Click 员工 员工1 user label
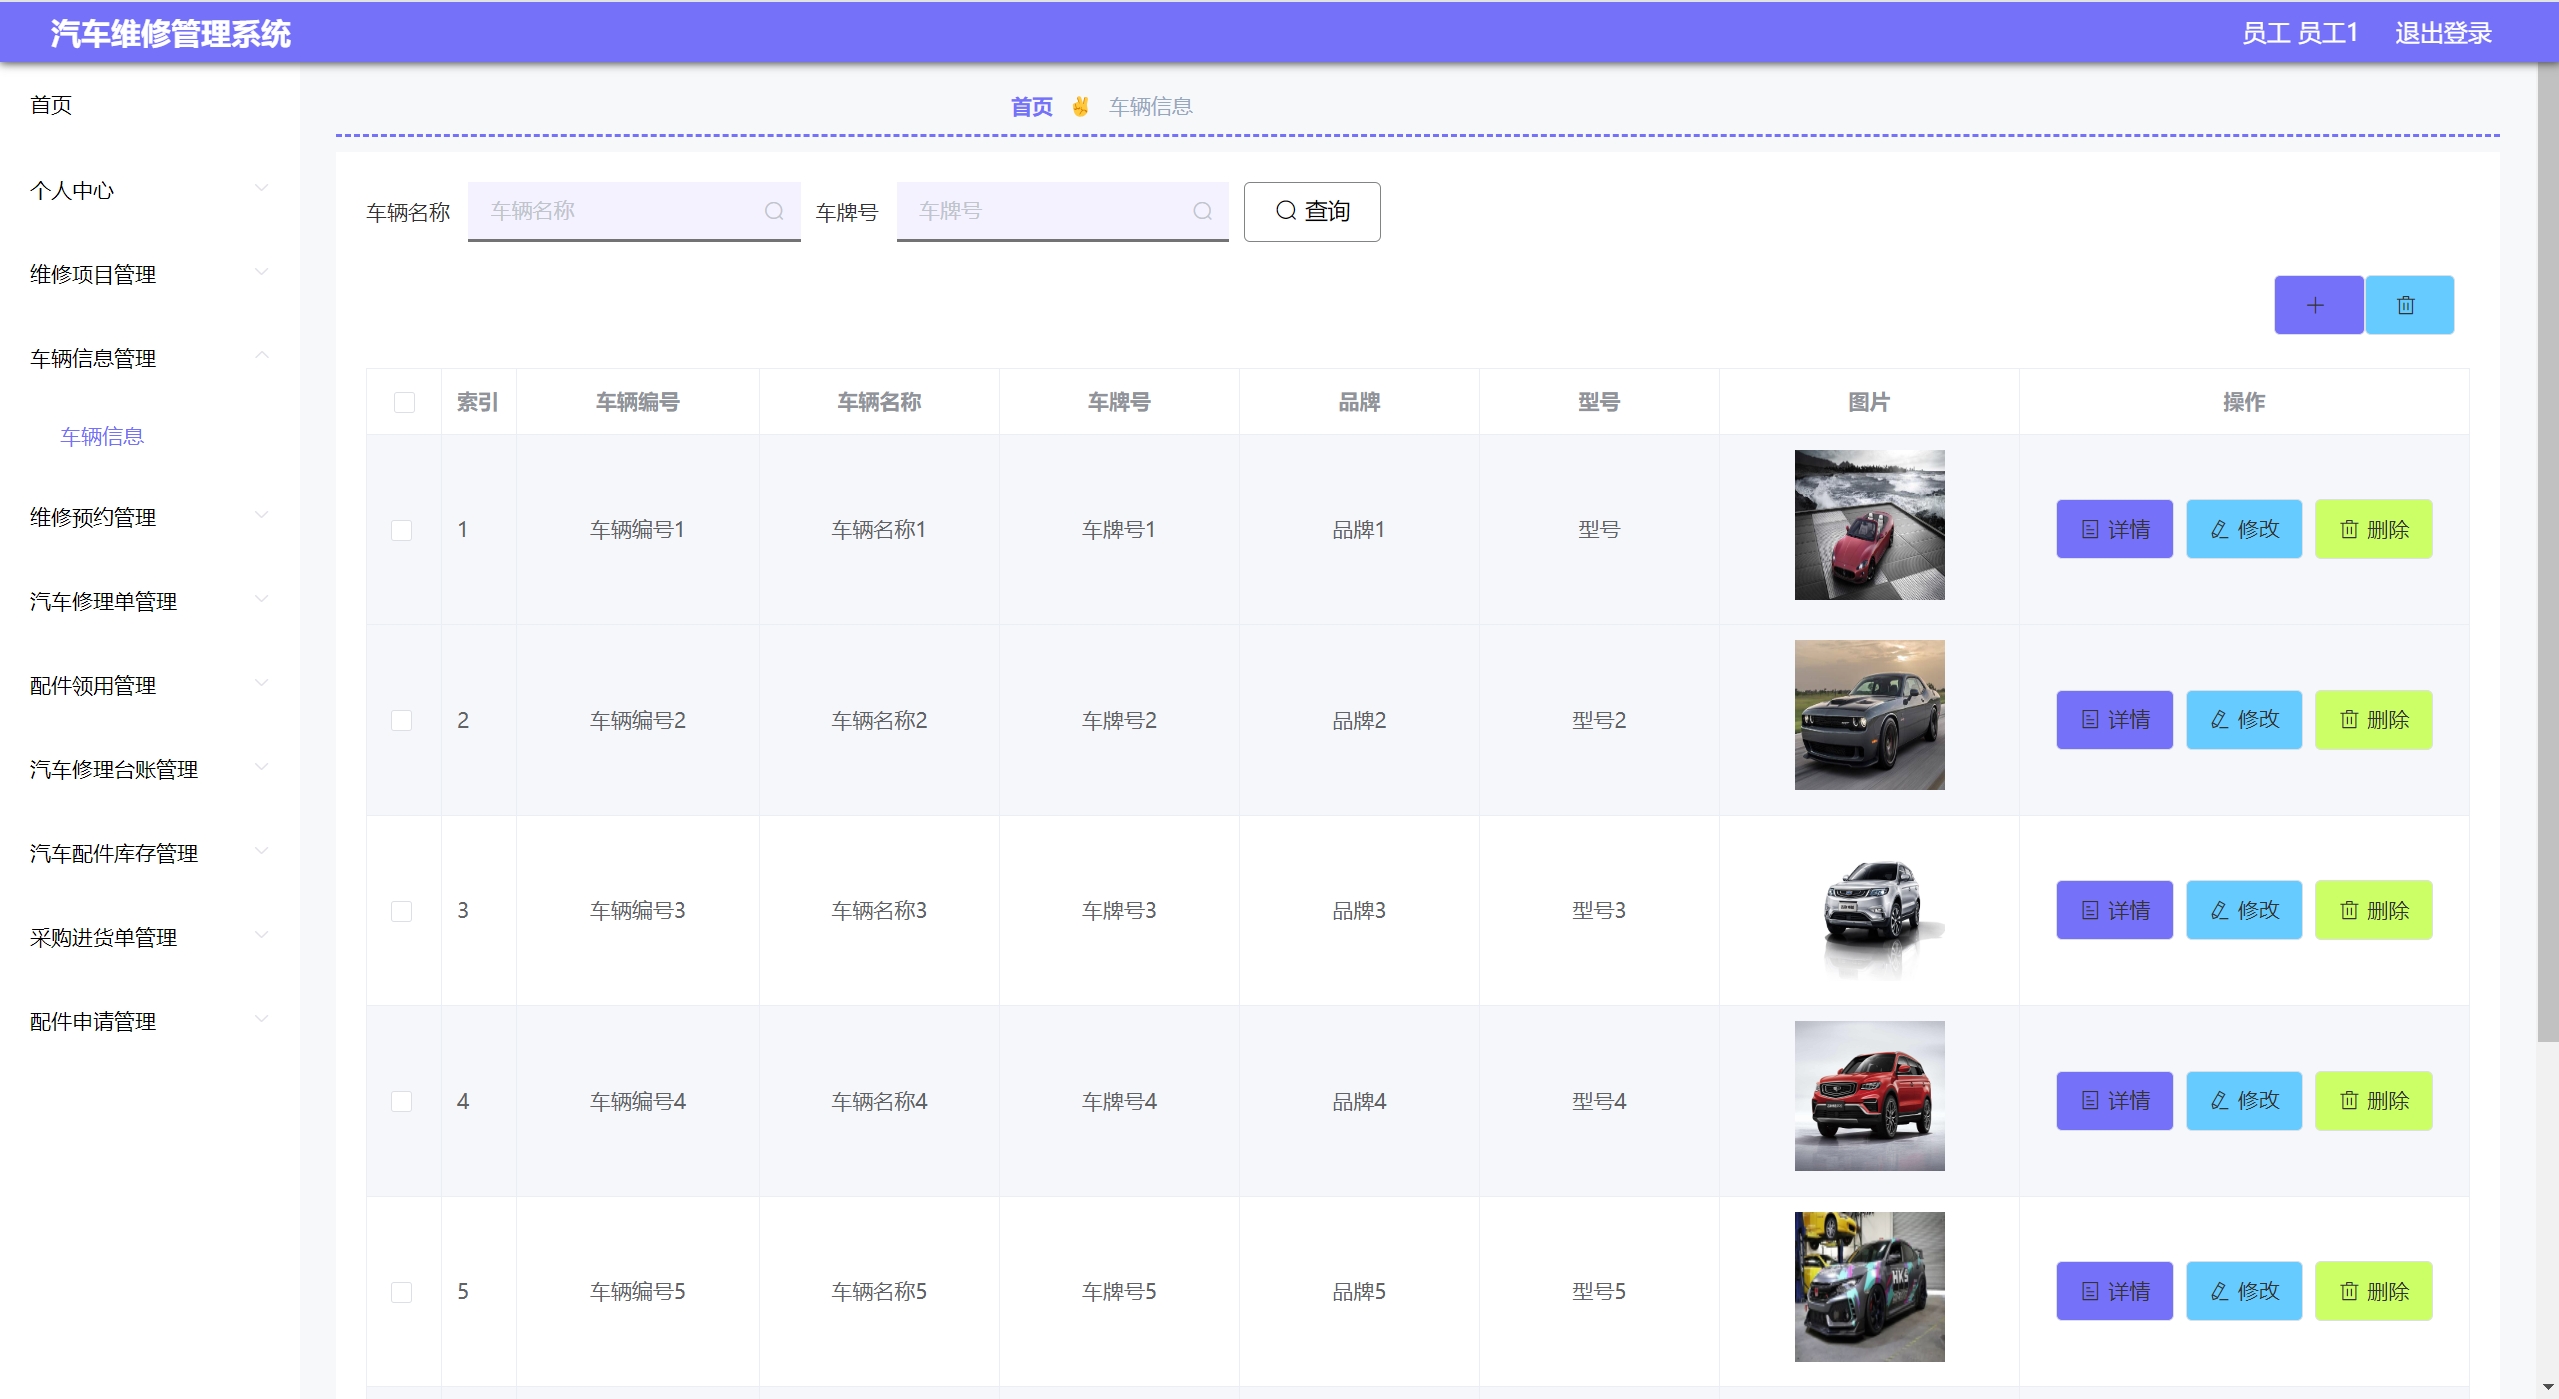2559x1399 pixels. pyautogui.click(x=2299, y=33)
